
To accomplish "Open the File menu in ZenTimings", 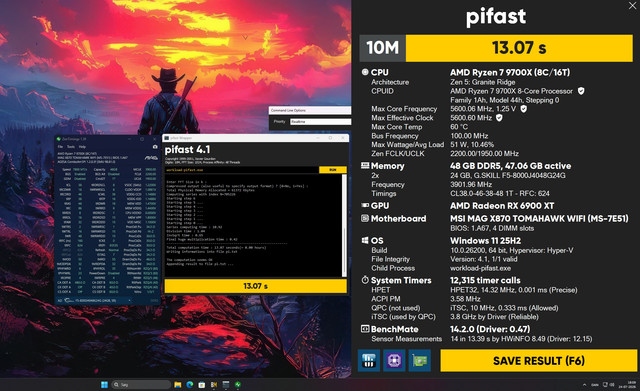I will coord(60,147).
